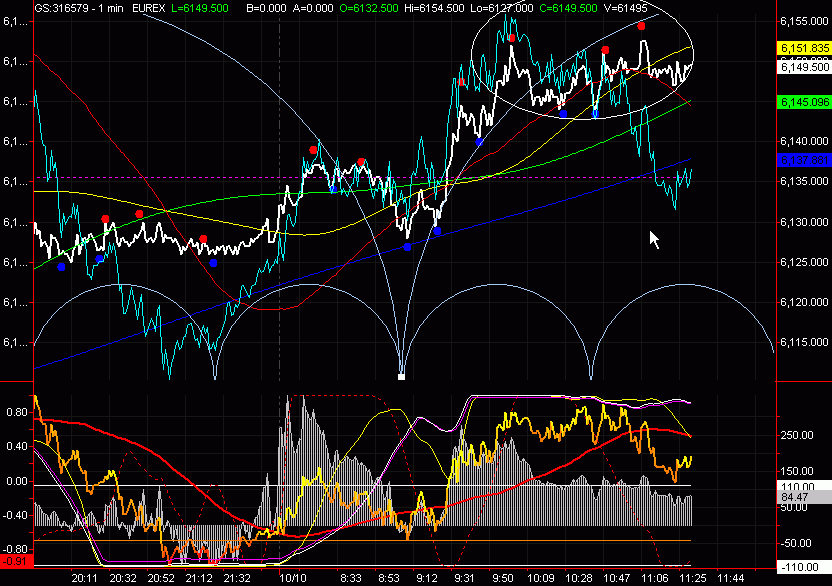Click the yellow 6,151.835 price label
The height and width of the screenshot is (586, 832).
point(803,47)
